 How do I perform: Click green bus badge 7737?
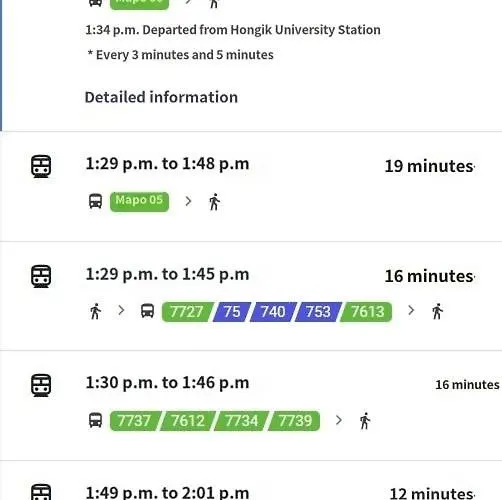point(135,421)
